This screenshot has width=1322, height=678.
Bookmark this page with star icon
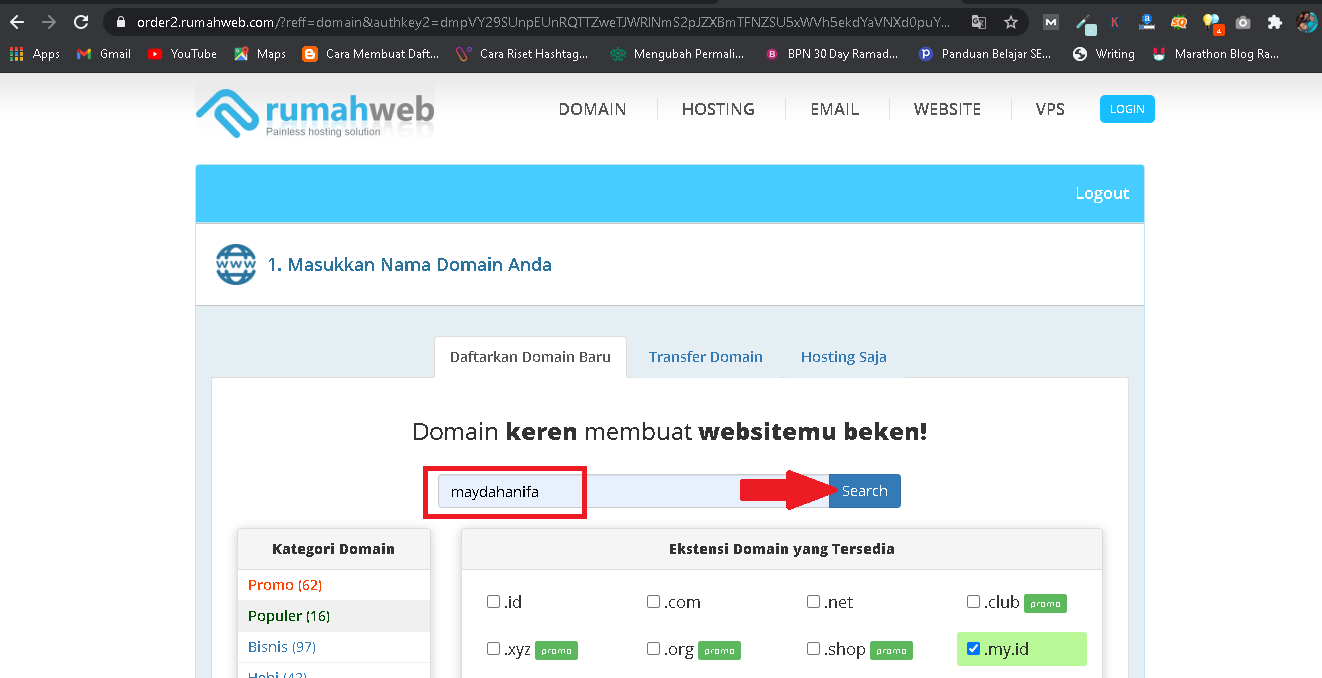1011,22
